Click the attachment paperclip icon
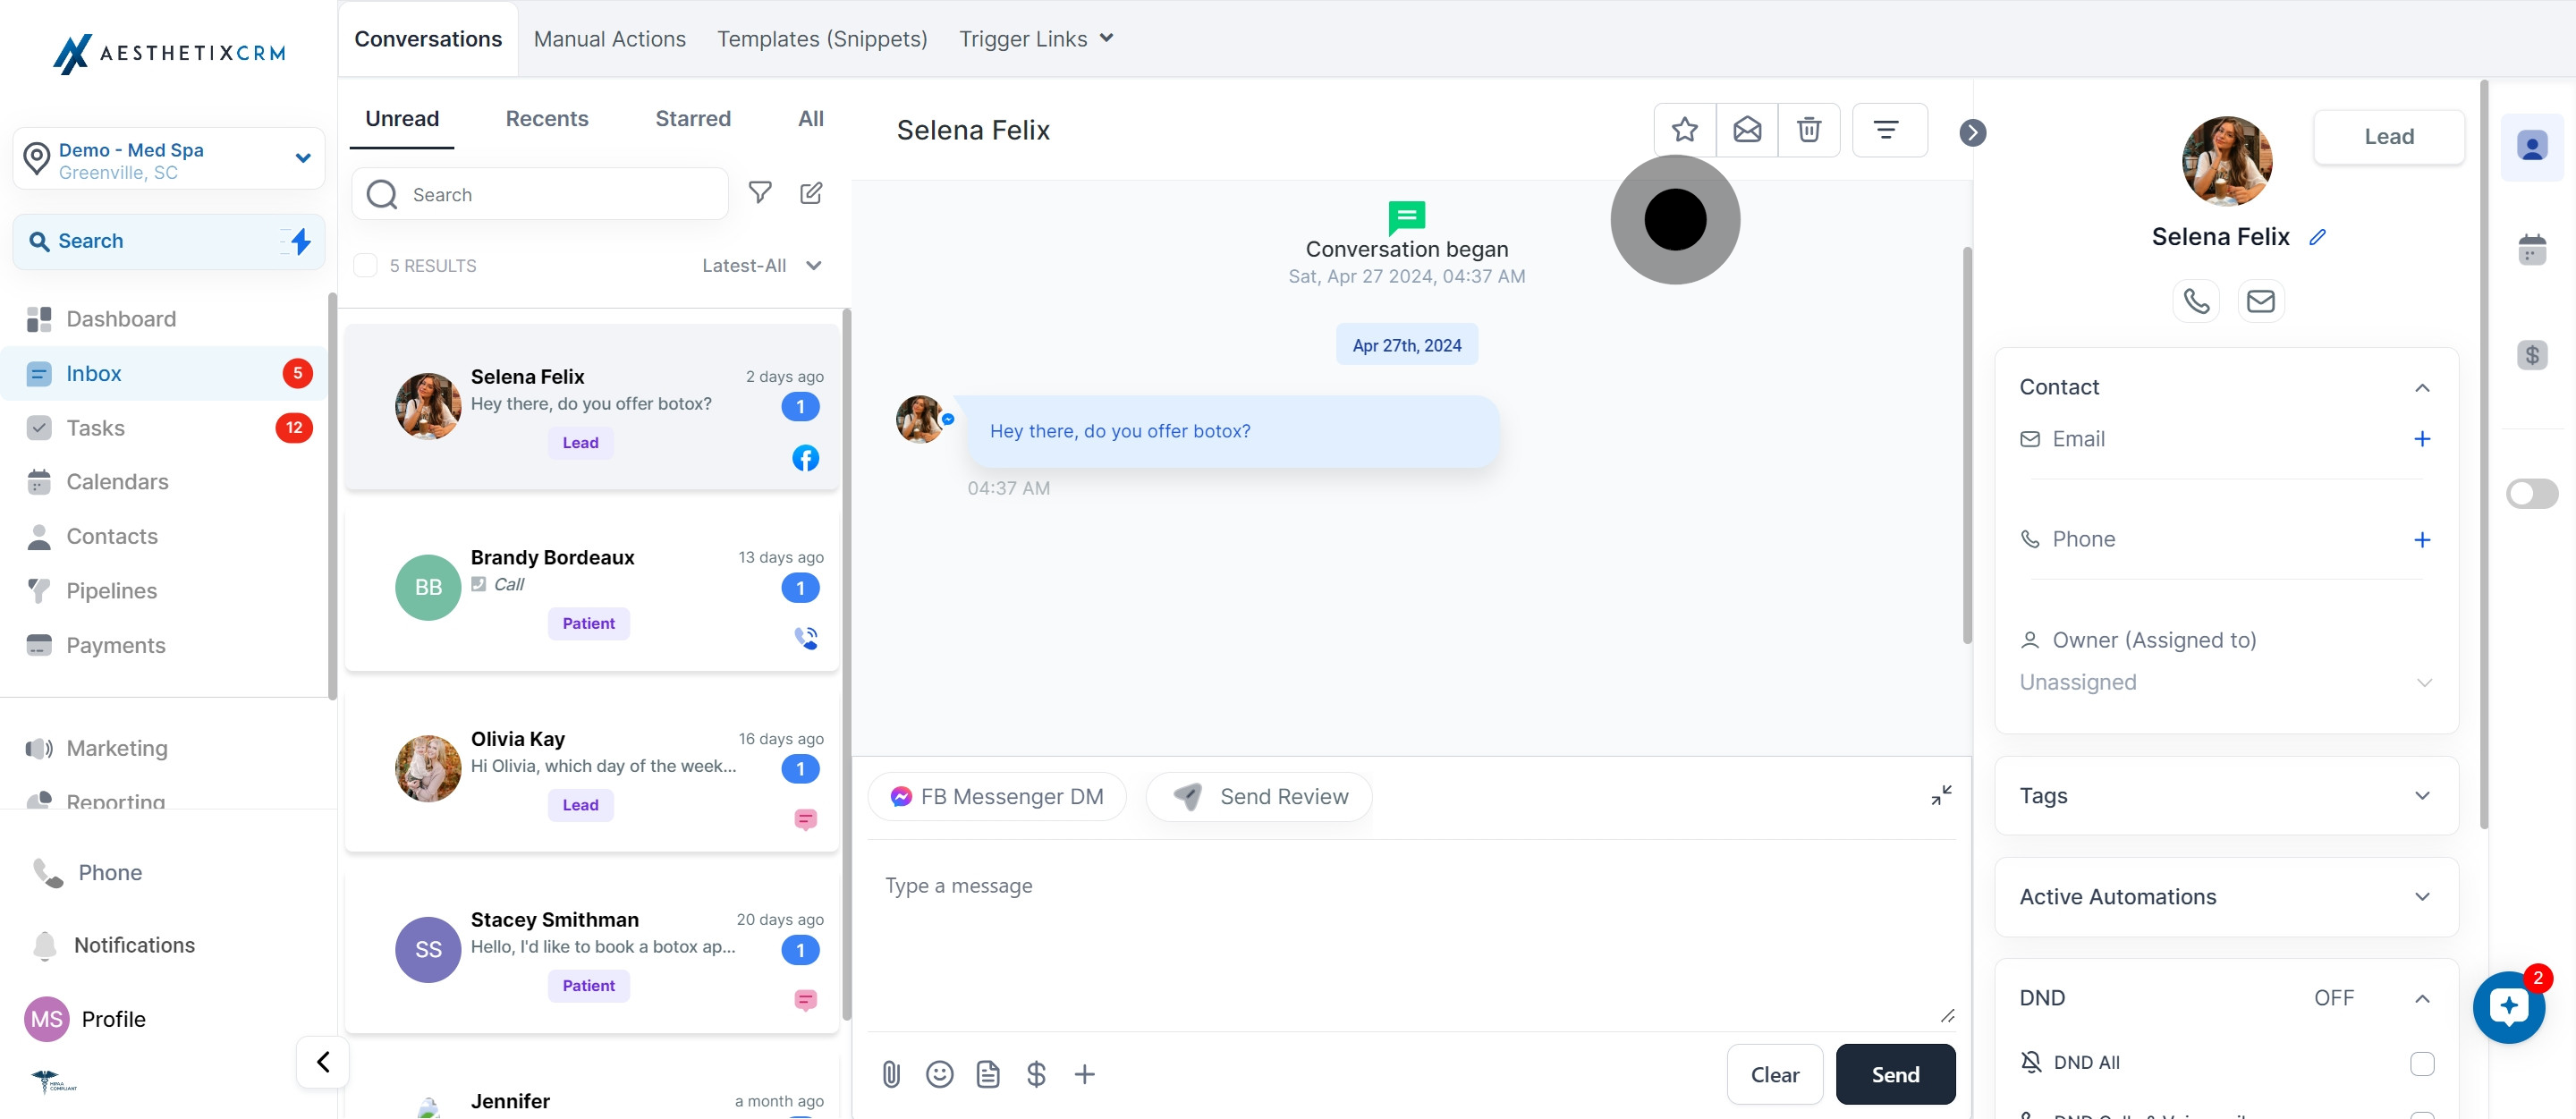 tap(891, 1074)
